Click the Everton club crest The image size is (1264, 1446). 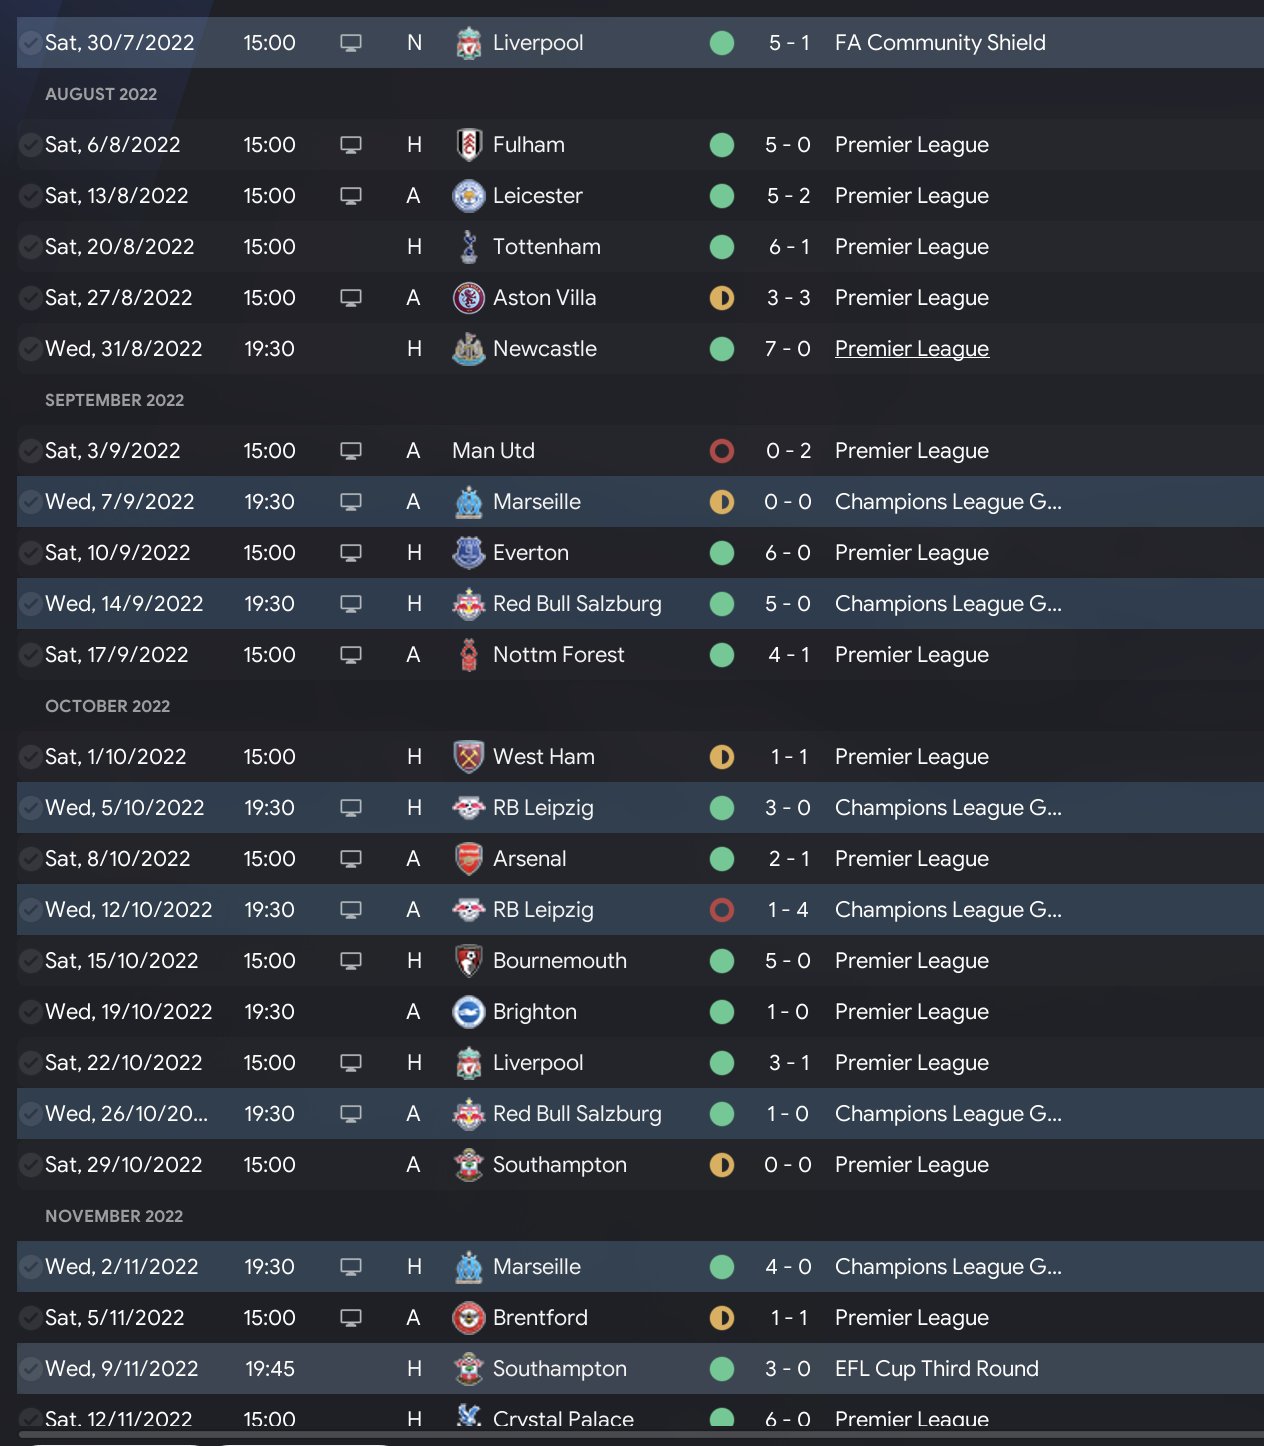pyautogui.click(x=468, y=553)
